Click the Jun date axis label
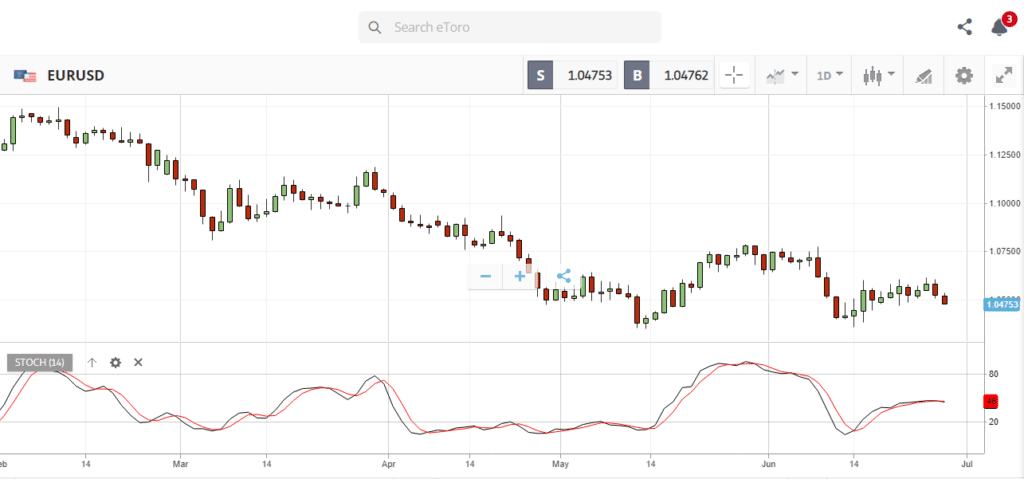The image size is (1024, 479). (x=769, y=465)
